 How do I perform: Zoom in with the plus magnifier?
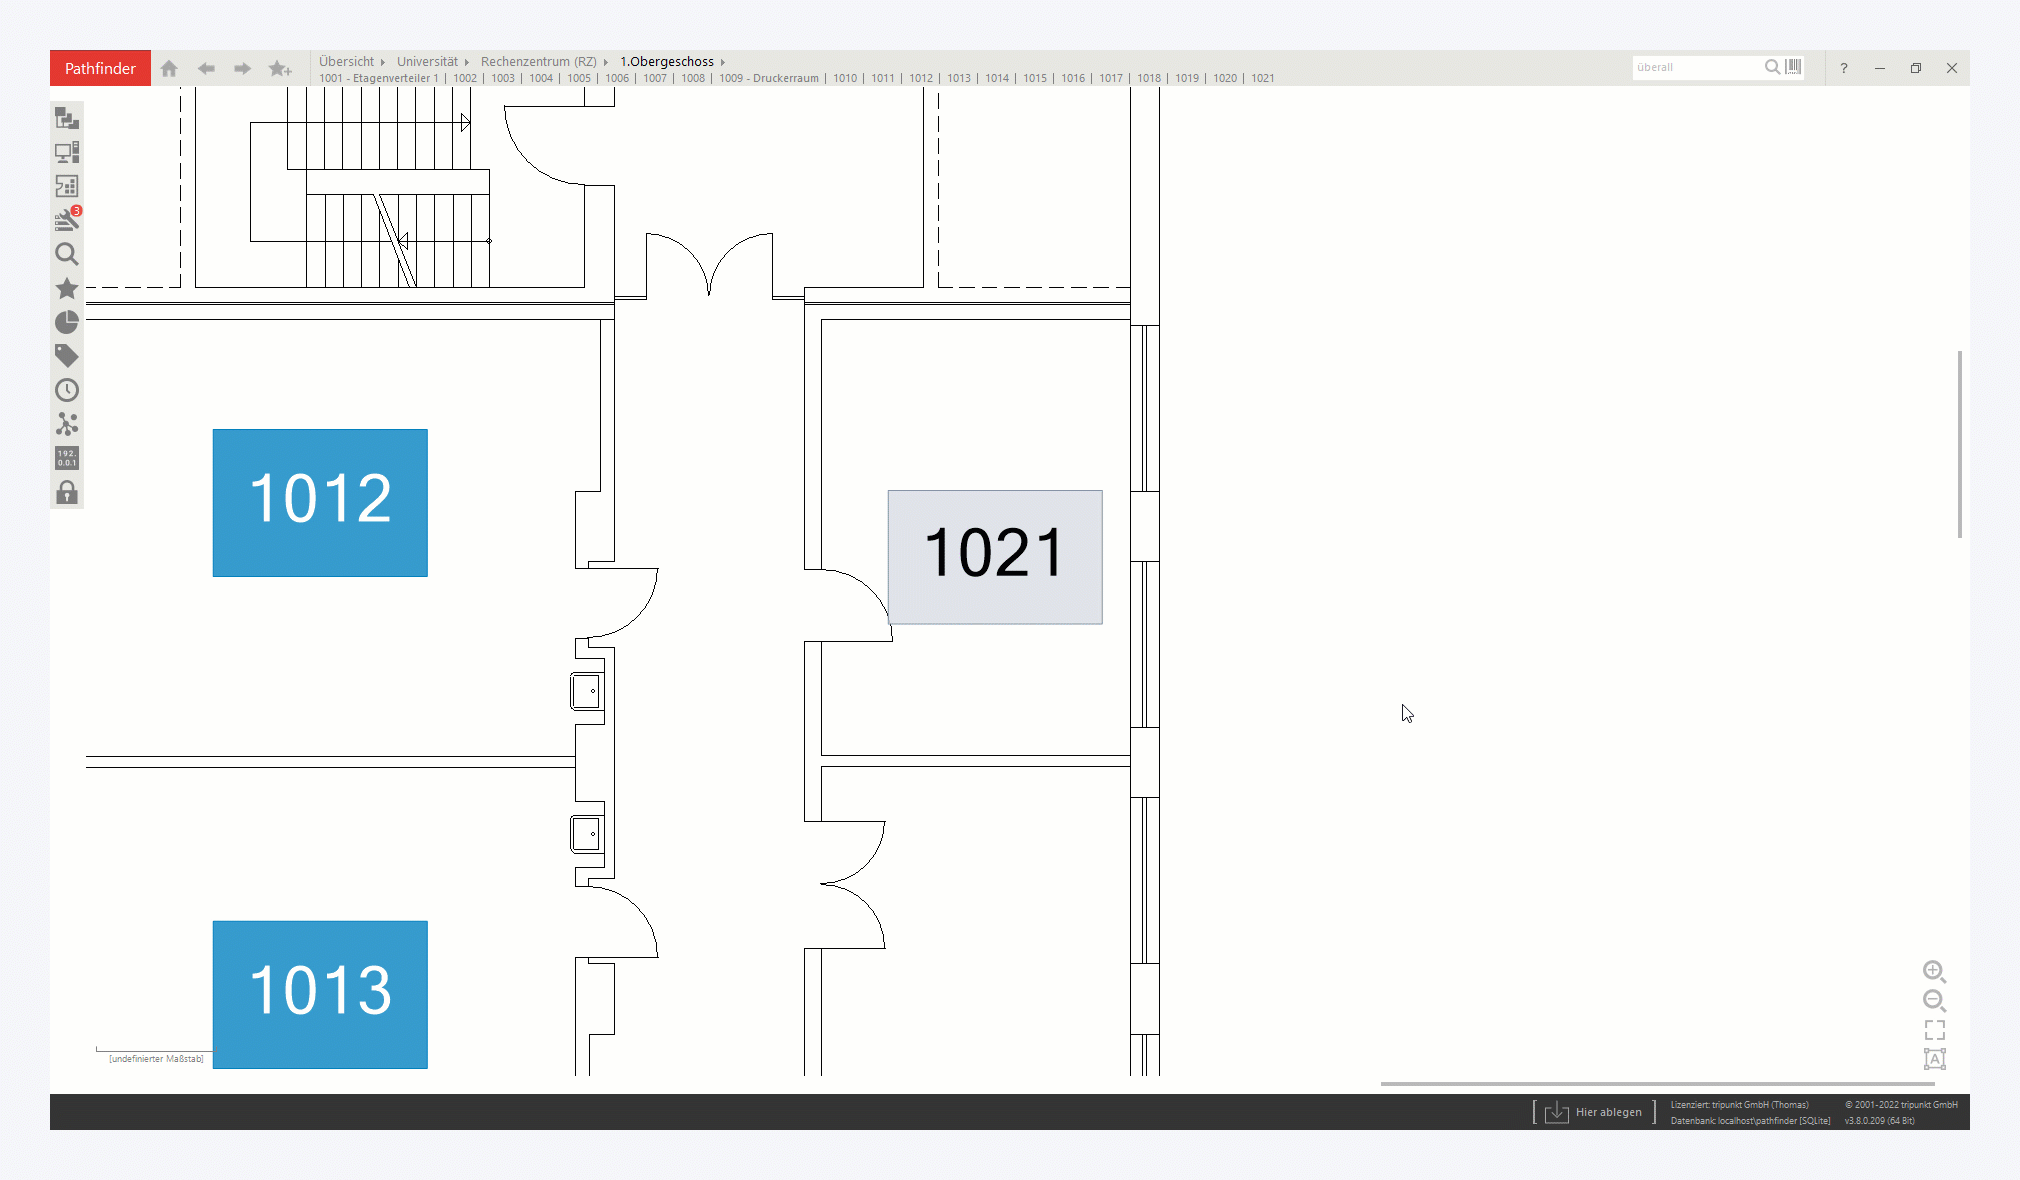click(1934, 971)
